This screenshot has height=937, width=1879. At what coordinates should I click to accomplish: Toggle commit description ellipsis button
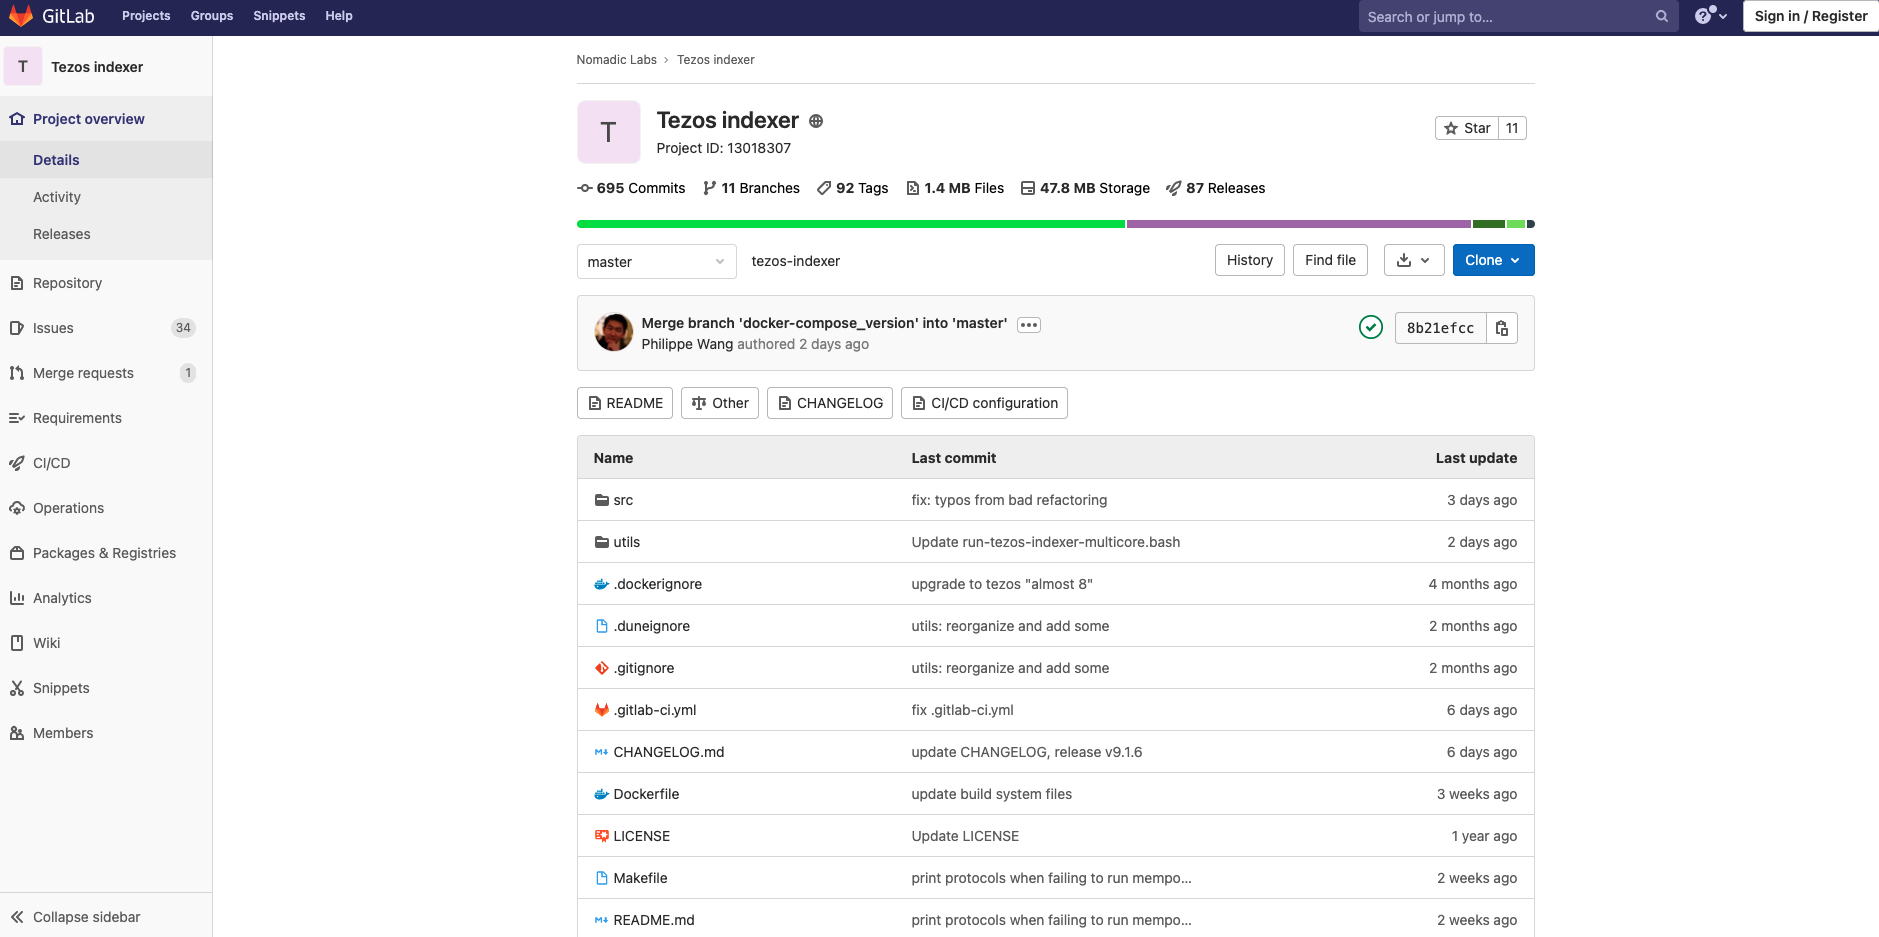pyautogui.click(x=1028, y=325)
